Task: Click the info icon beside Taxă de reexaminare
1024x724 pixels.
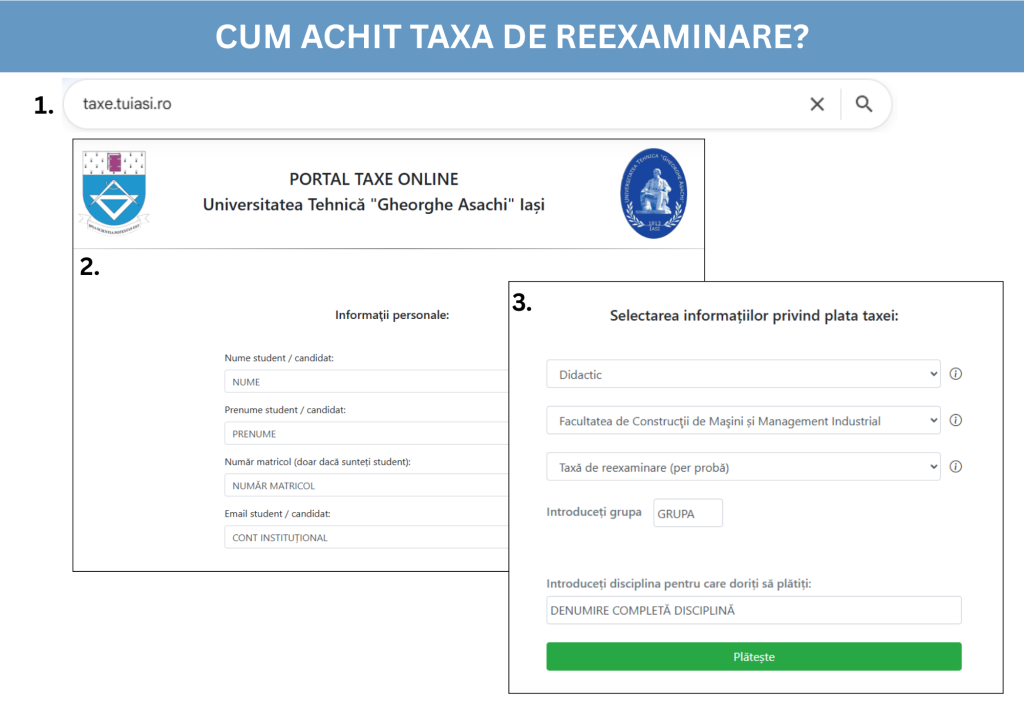Action: [x=955, y=466]
